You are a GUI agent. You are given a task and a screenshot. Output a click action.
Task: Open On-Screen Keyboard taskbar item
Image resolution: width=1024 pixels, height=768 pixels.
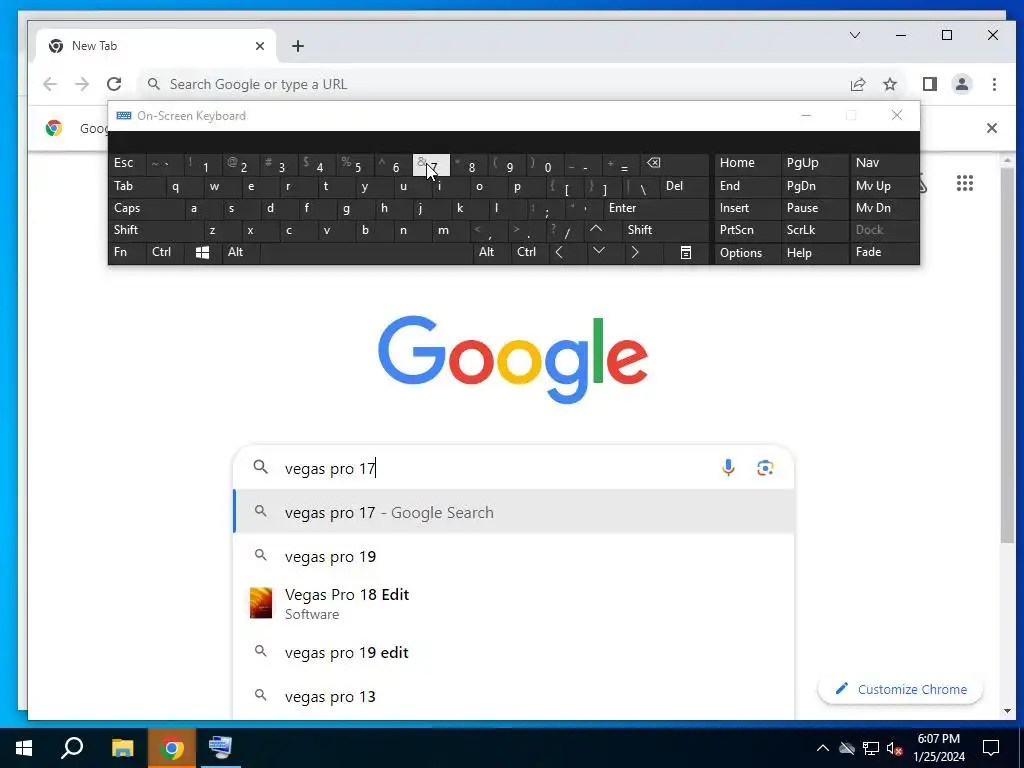[220, 748]
